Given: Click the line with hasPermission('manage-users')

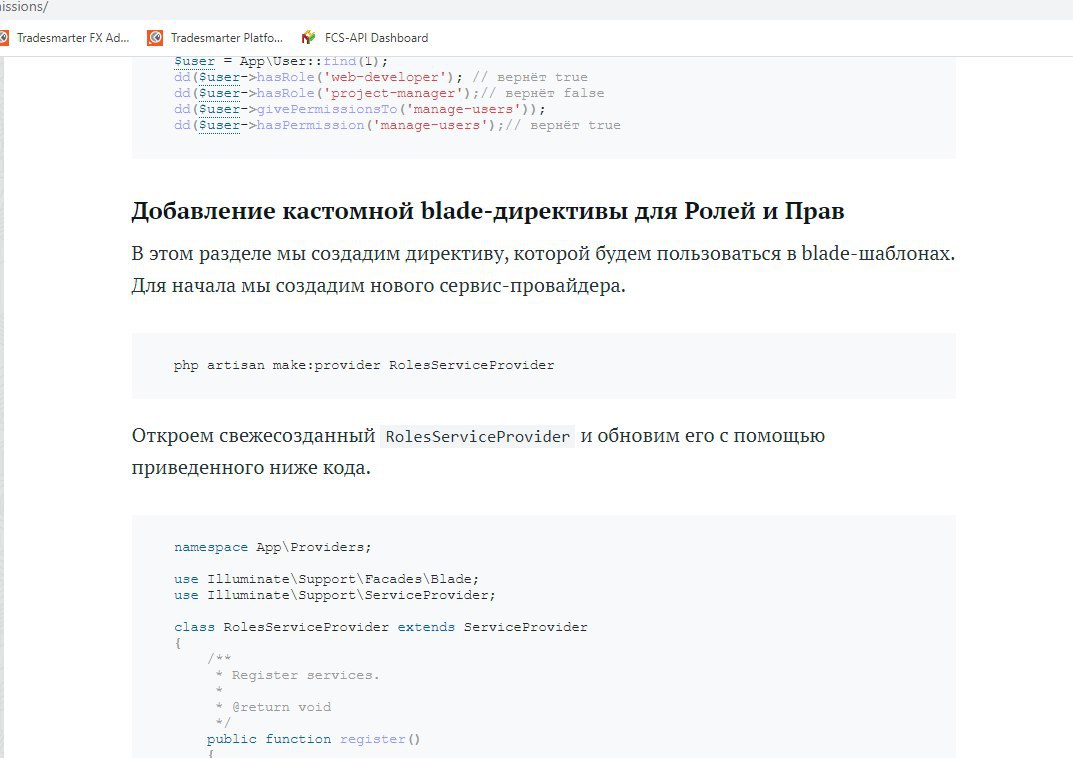Looking at the screenshot, I should click(397, 125).
